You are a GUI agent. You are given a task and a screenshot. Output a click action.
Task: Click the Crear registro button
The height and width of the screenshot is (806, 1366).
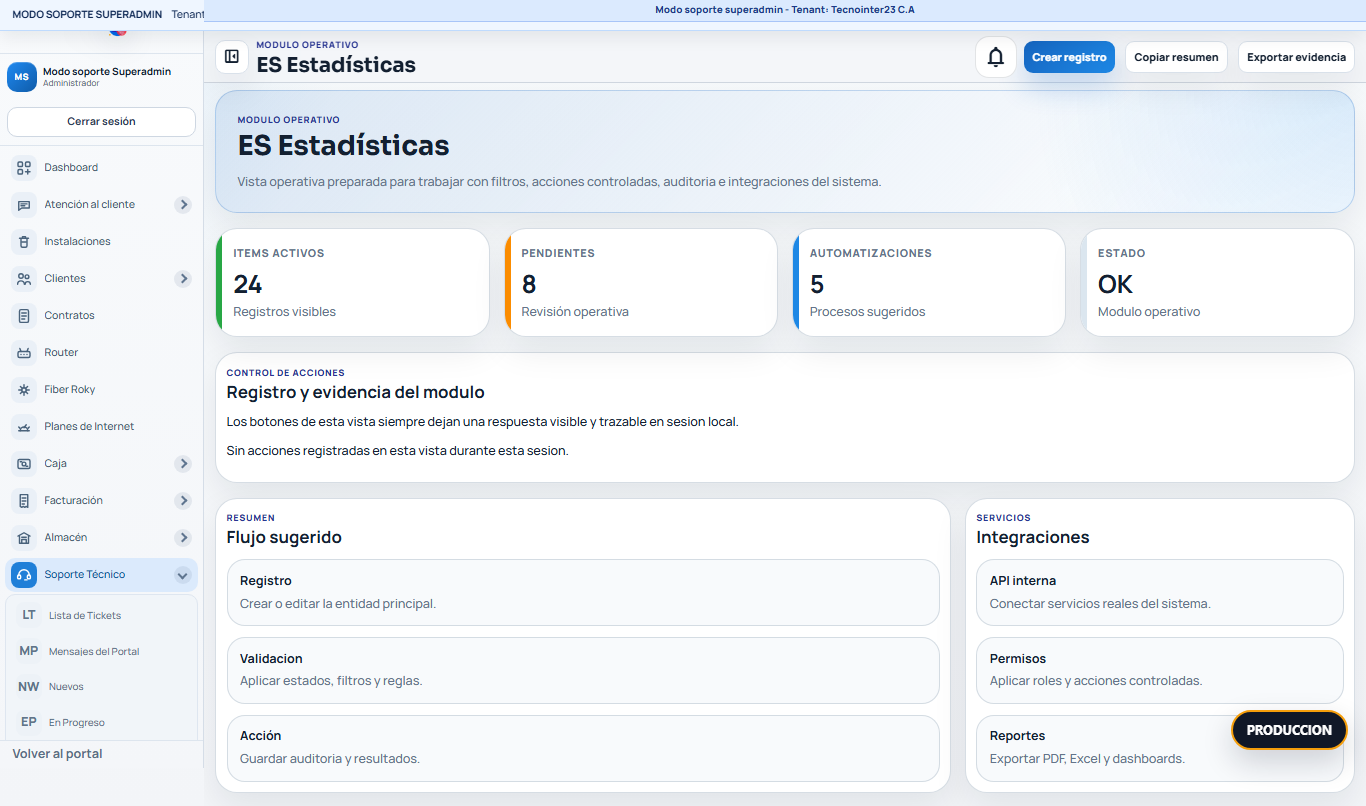pyautogui.click(x=1069, y=57)
